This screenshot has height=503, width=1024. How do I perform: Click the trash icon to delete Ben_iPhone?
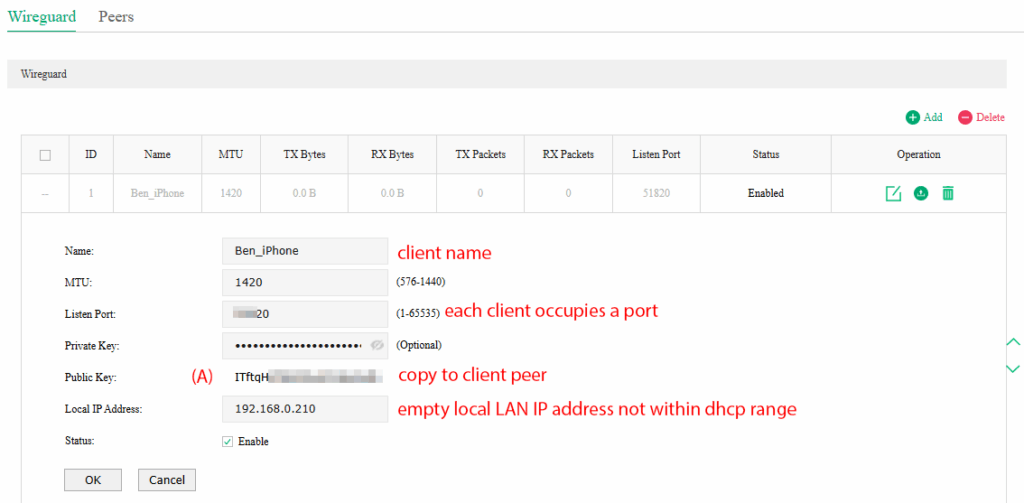947,193
